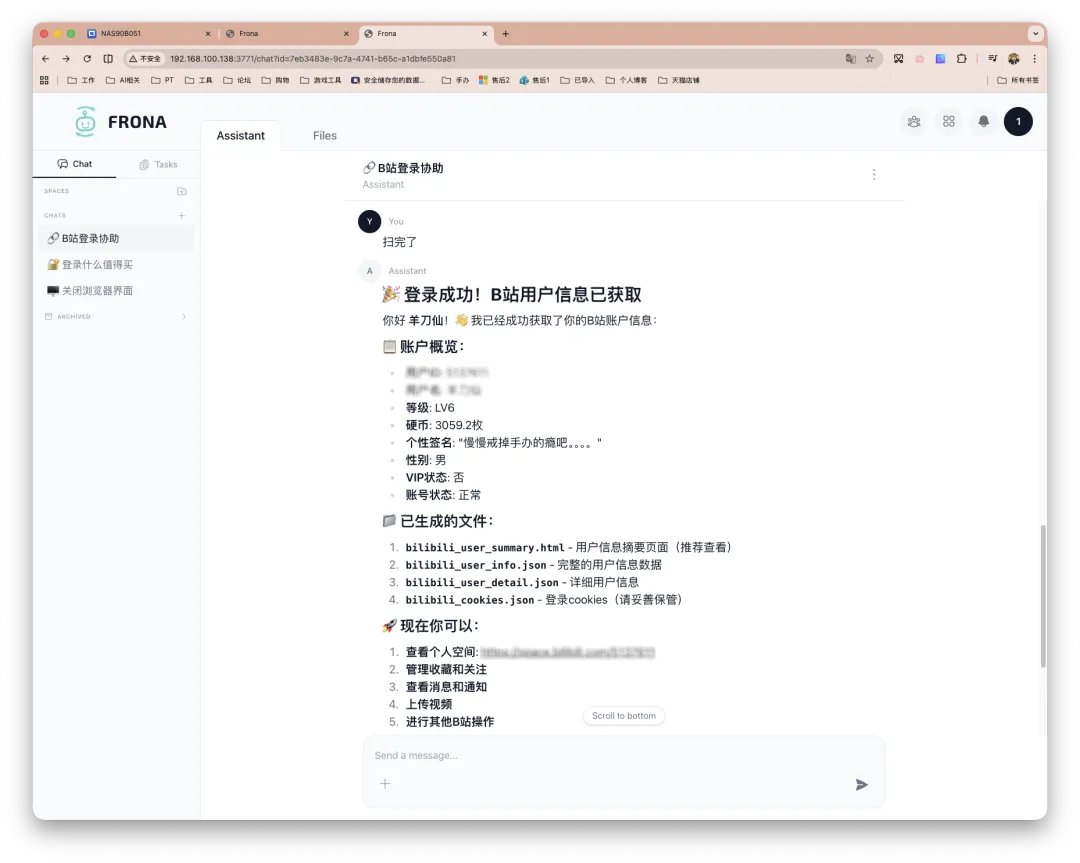Viewport: 1080px width, 863px height.
Task: Click the 登录成功！B站用户信息已获取 heading
Action: coord(512,295)
